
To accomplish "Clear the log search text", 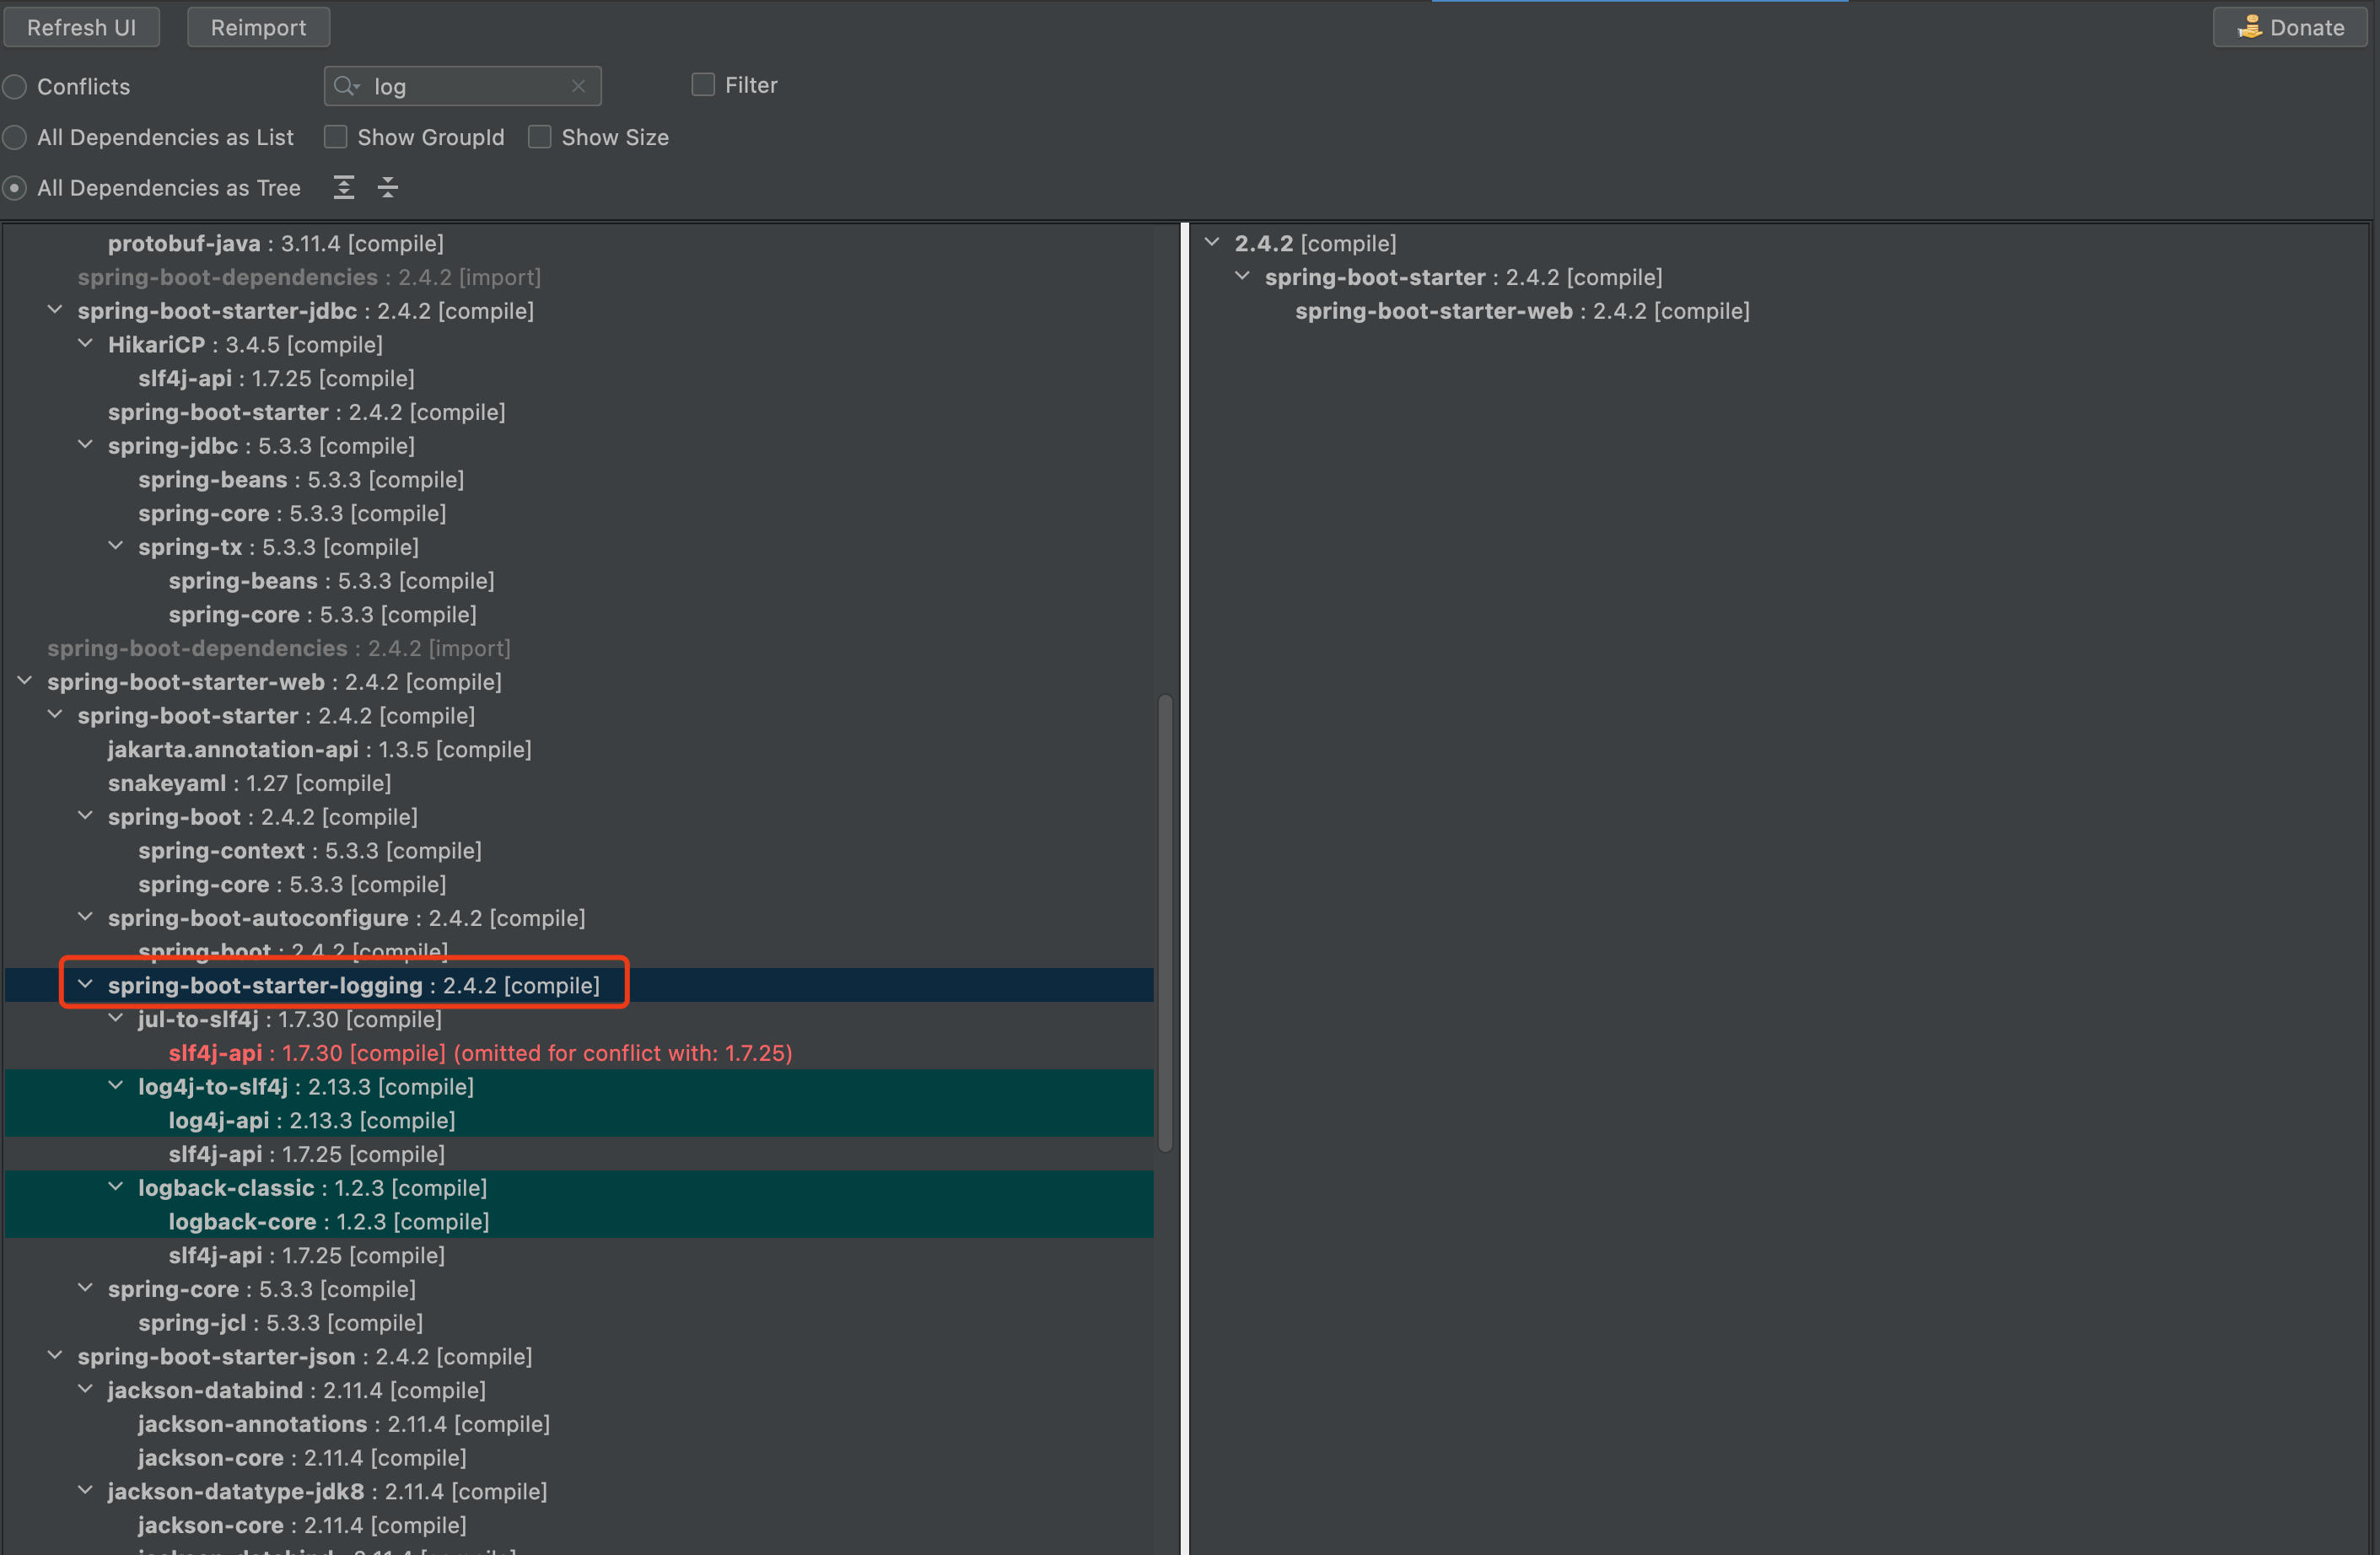I will coord(578,86).
